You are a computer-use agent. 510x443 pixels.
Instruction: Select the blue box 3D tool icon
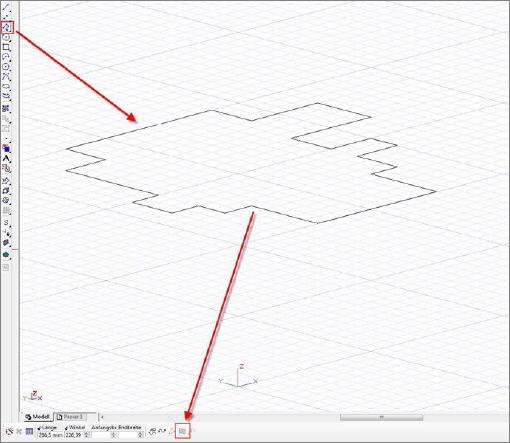pos(6,148)
